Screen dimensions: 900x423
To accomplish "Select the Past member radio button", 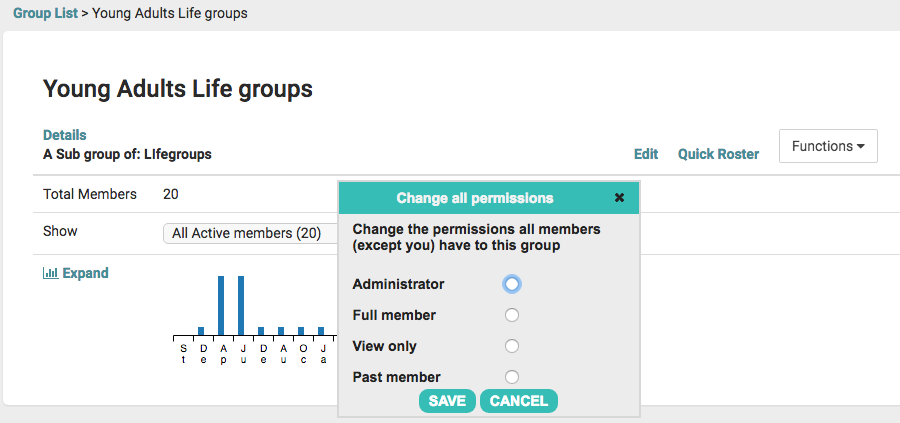I will coord(511,377).
